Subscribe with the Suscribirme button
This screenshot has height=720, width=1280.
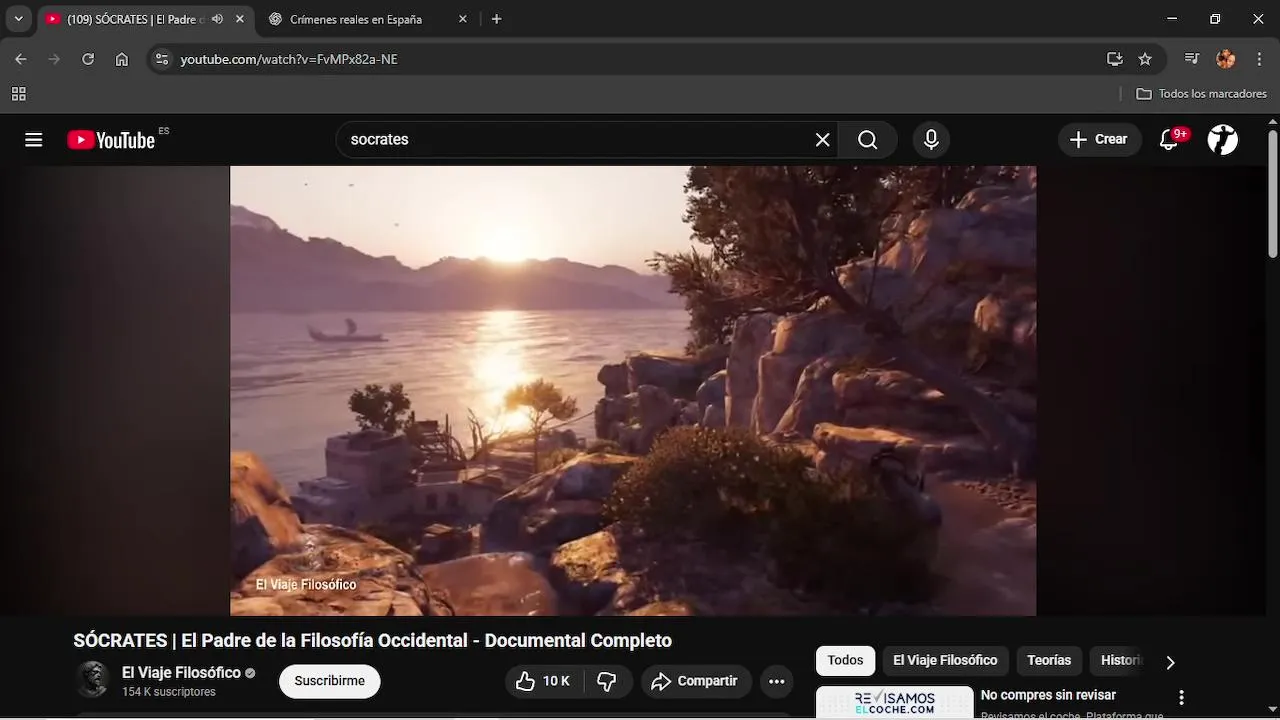click(329, 681)
